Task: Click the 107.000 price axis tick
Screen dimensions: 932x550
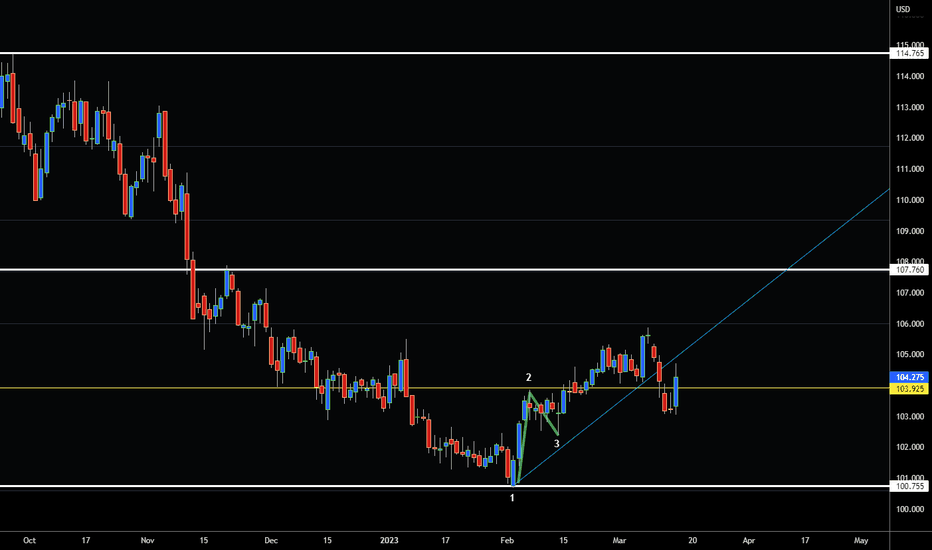Action: click(x=910, y=293)
